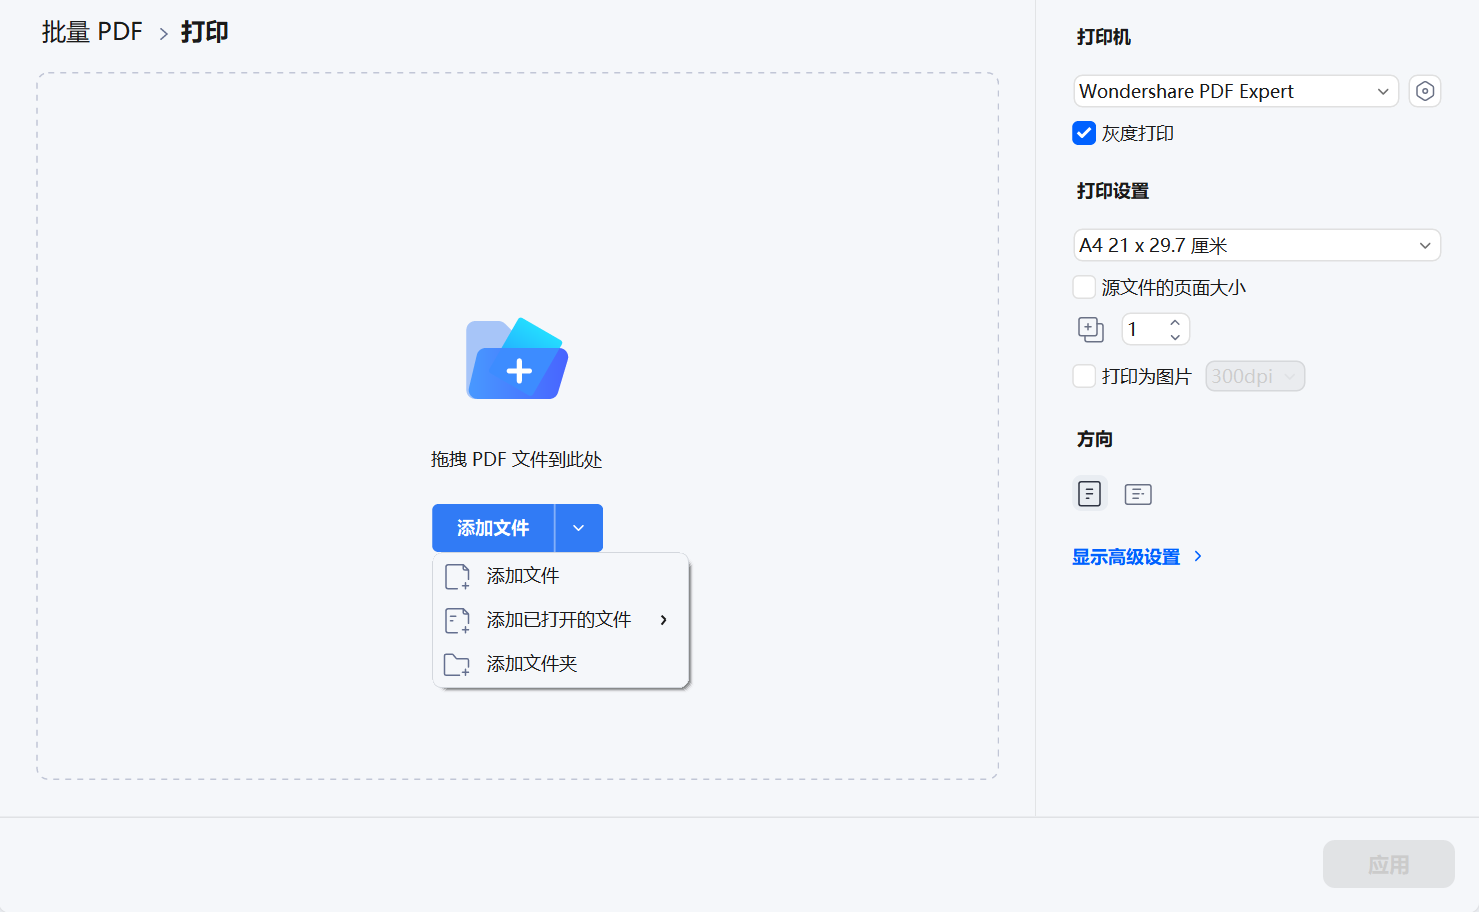1479x912 pixels.
Task: Enable 打印为图片 checkbox
Action: pyautogui.click(x=1084, y=375)
